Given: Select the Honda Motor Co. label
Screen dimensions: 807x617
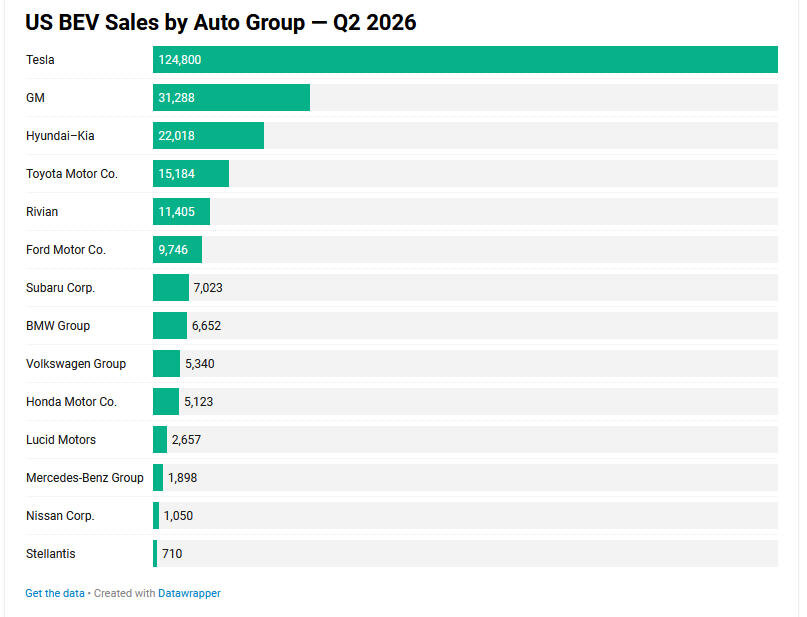Looking at the screenshot, I should tap(72, 402).
